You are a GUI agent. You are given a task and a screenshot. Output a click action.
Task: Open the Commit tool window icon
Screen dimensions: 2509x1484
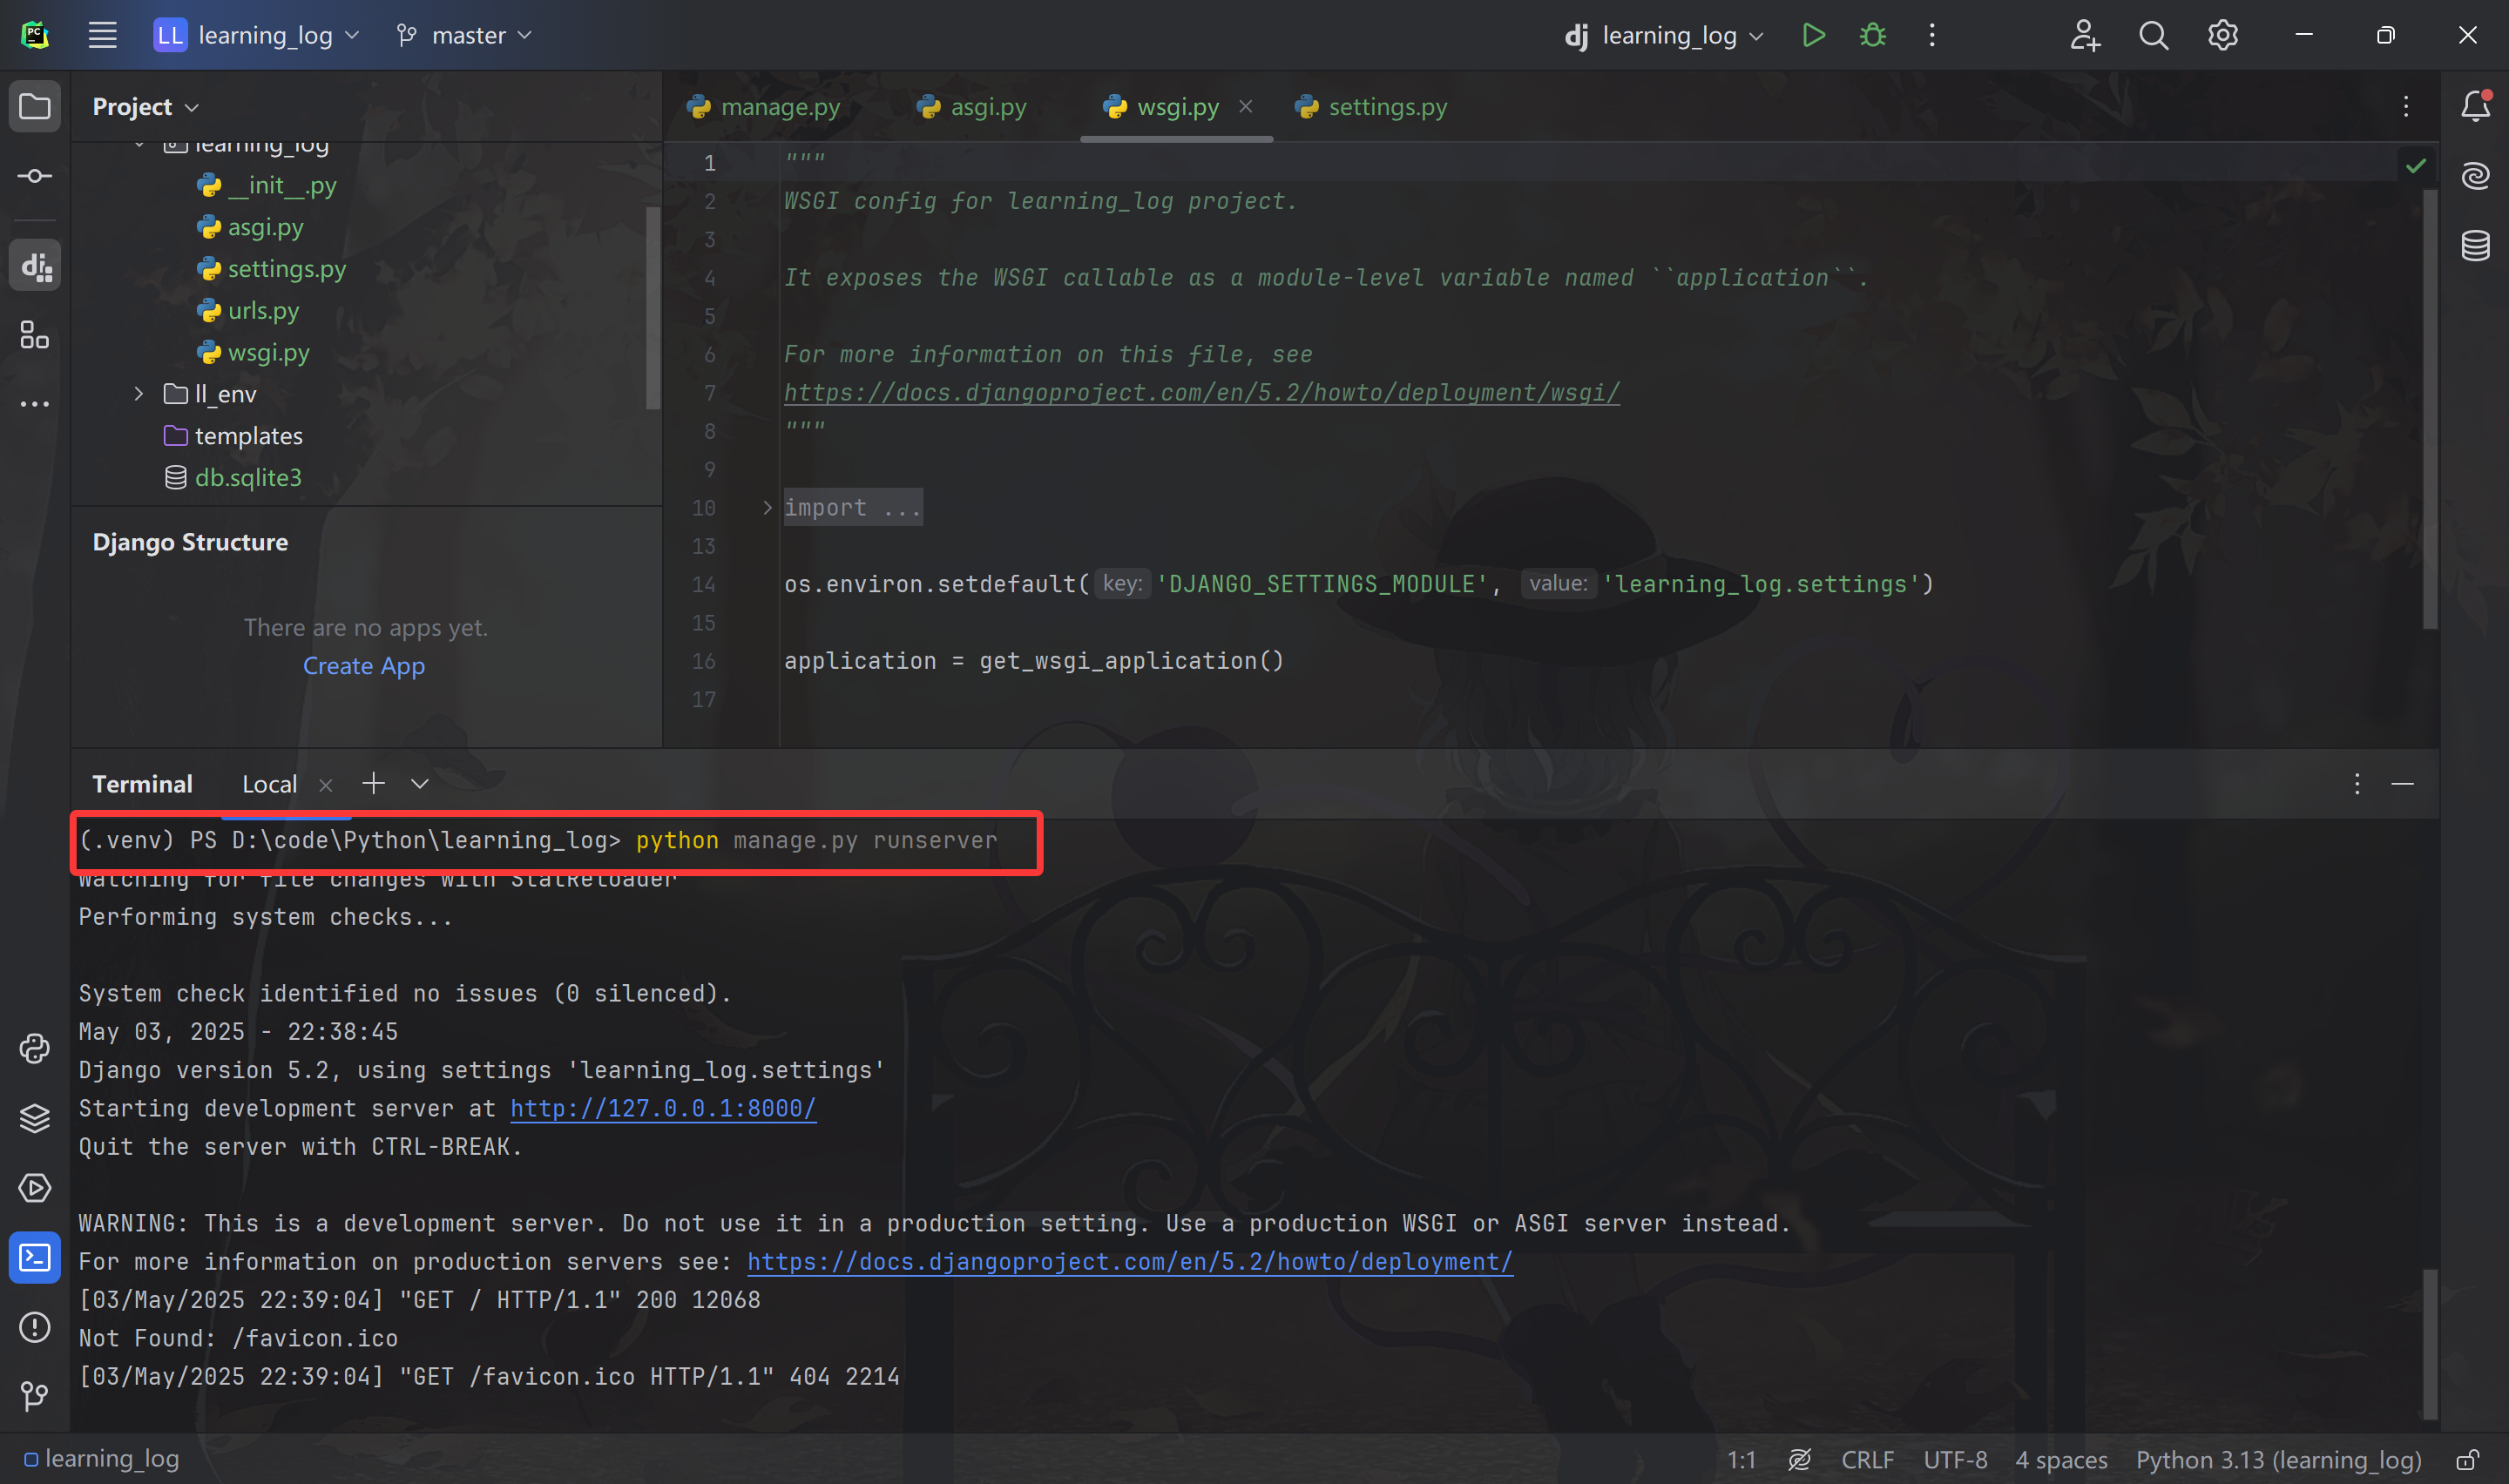pyautogui.click(x=35, y=177)
